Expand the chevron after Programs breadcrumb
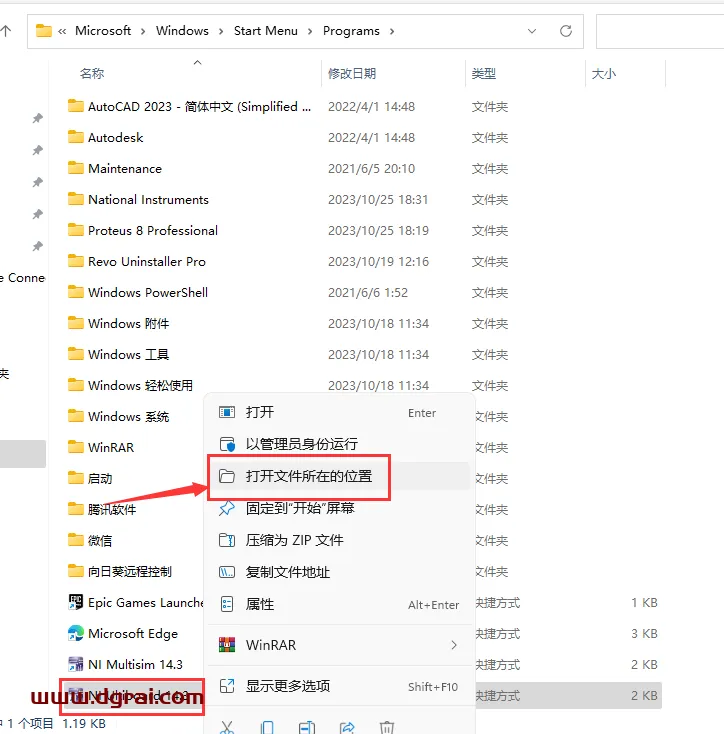 click(x=392, y=31)
